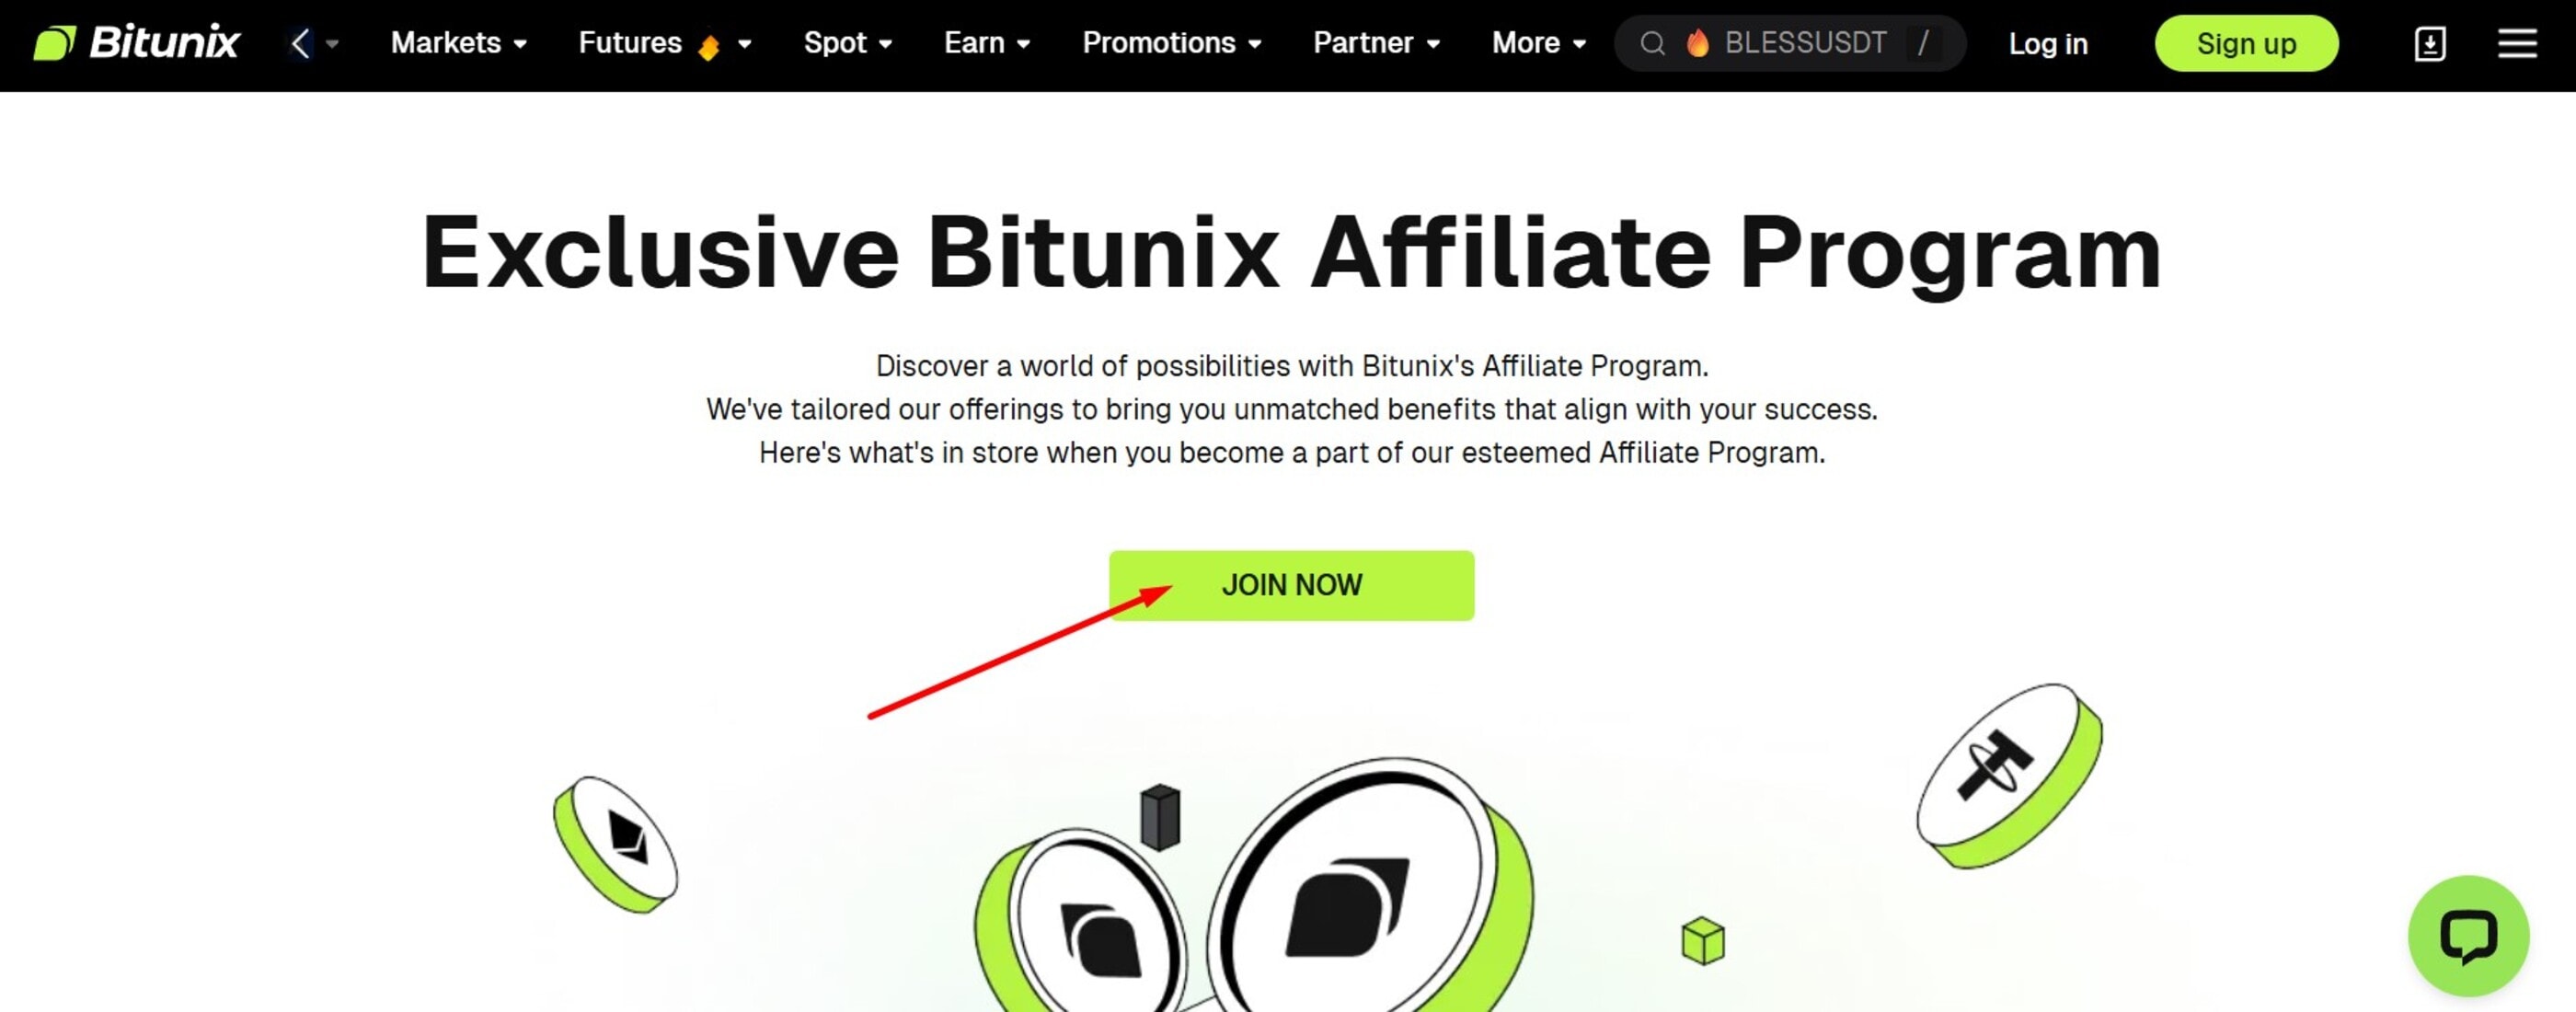Open the Earn menu
This screenshot has width=2576, height=1012.
(987, 43)
